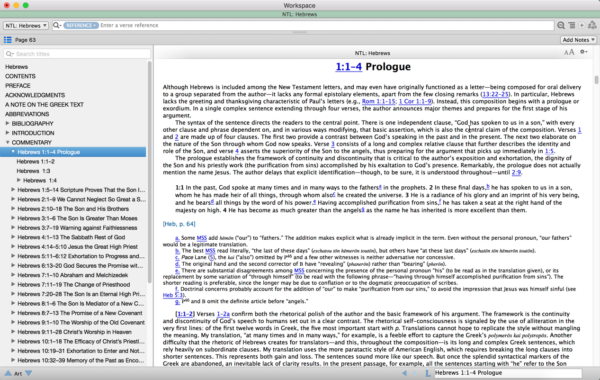Click the pane divider handle below search bar
600x380 pixels.
pos(300,32)
